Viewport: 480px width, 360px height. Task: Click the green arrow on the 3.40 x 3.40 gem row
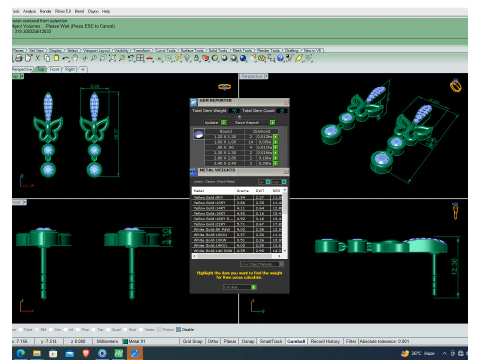(x=276, y=163)
